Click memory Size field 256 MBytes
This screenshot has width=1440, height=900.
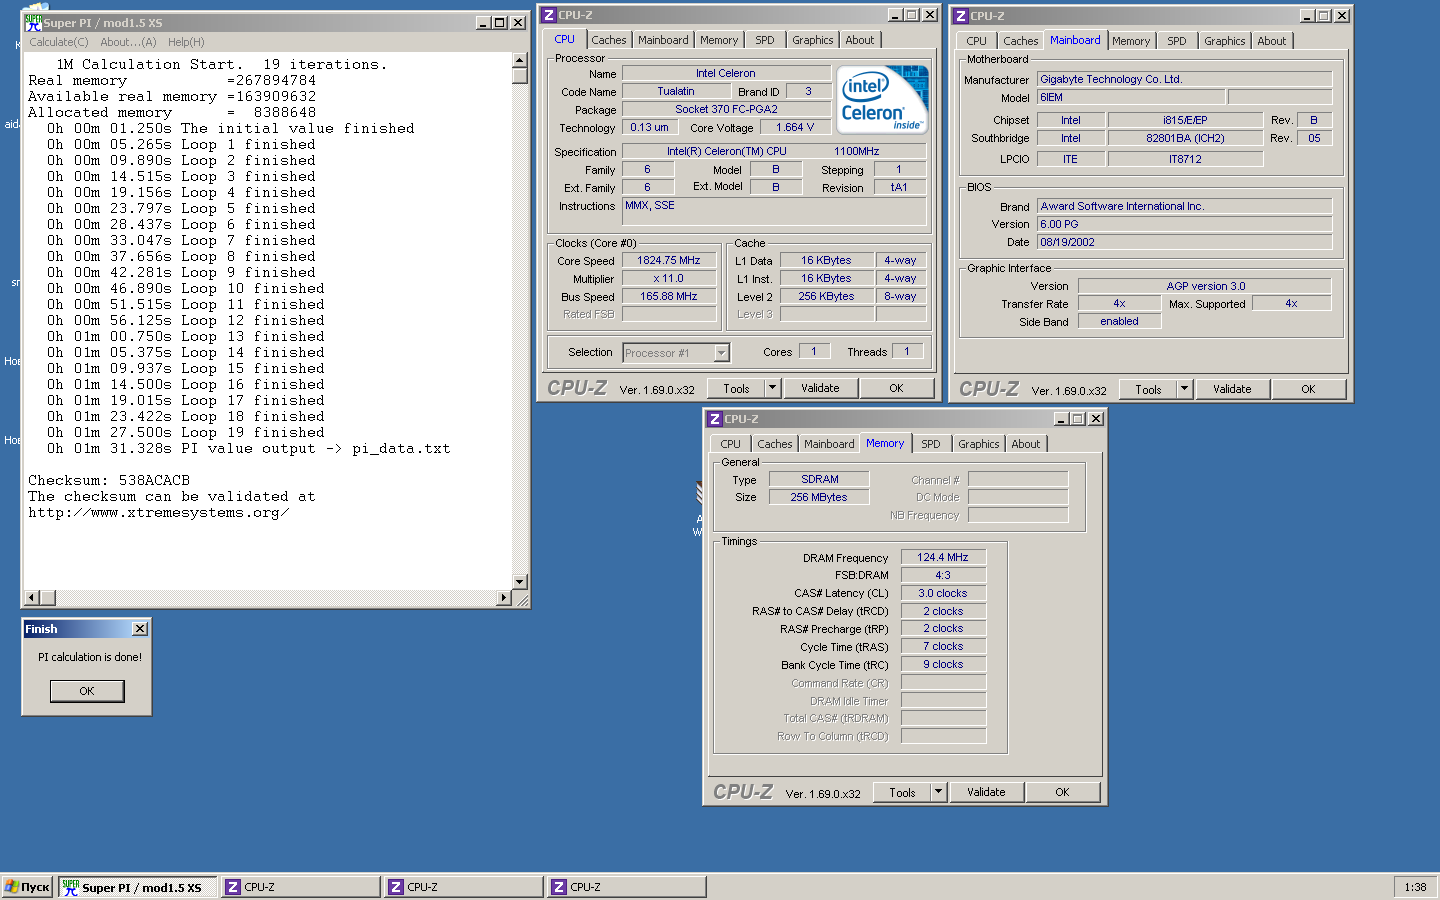[x=819, y=497]
